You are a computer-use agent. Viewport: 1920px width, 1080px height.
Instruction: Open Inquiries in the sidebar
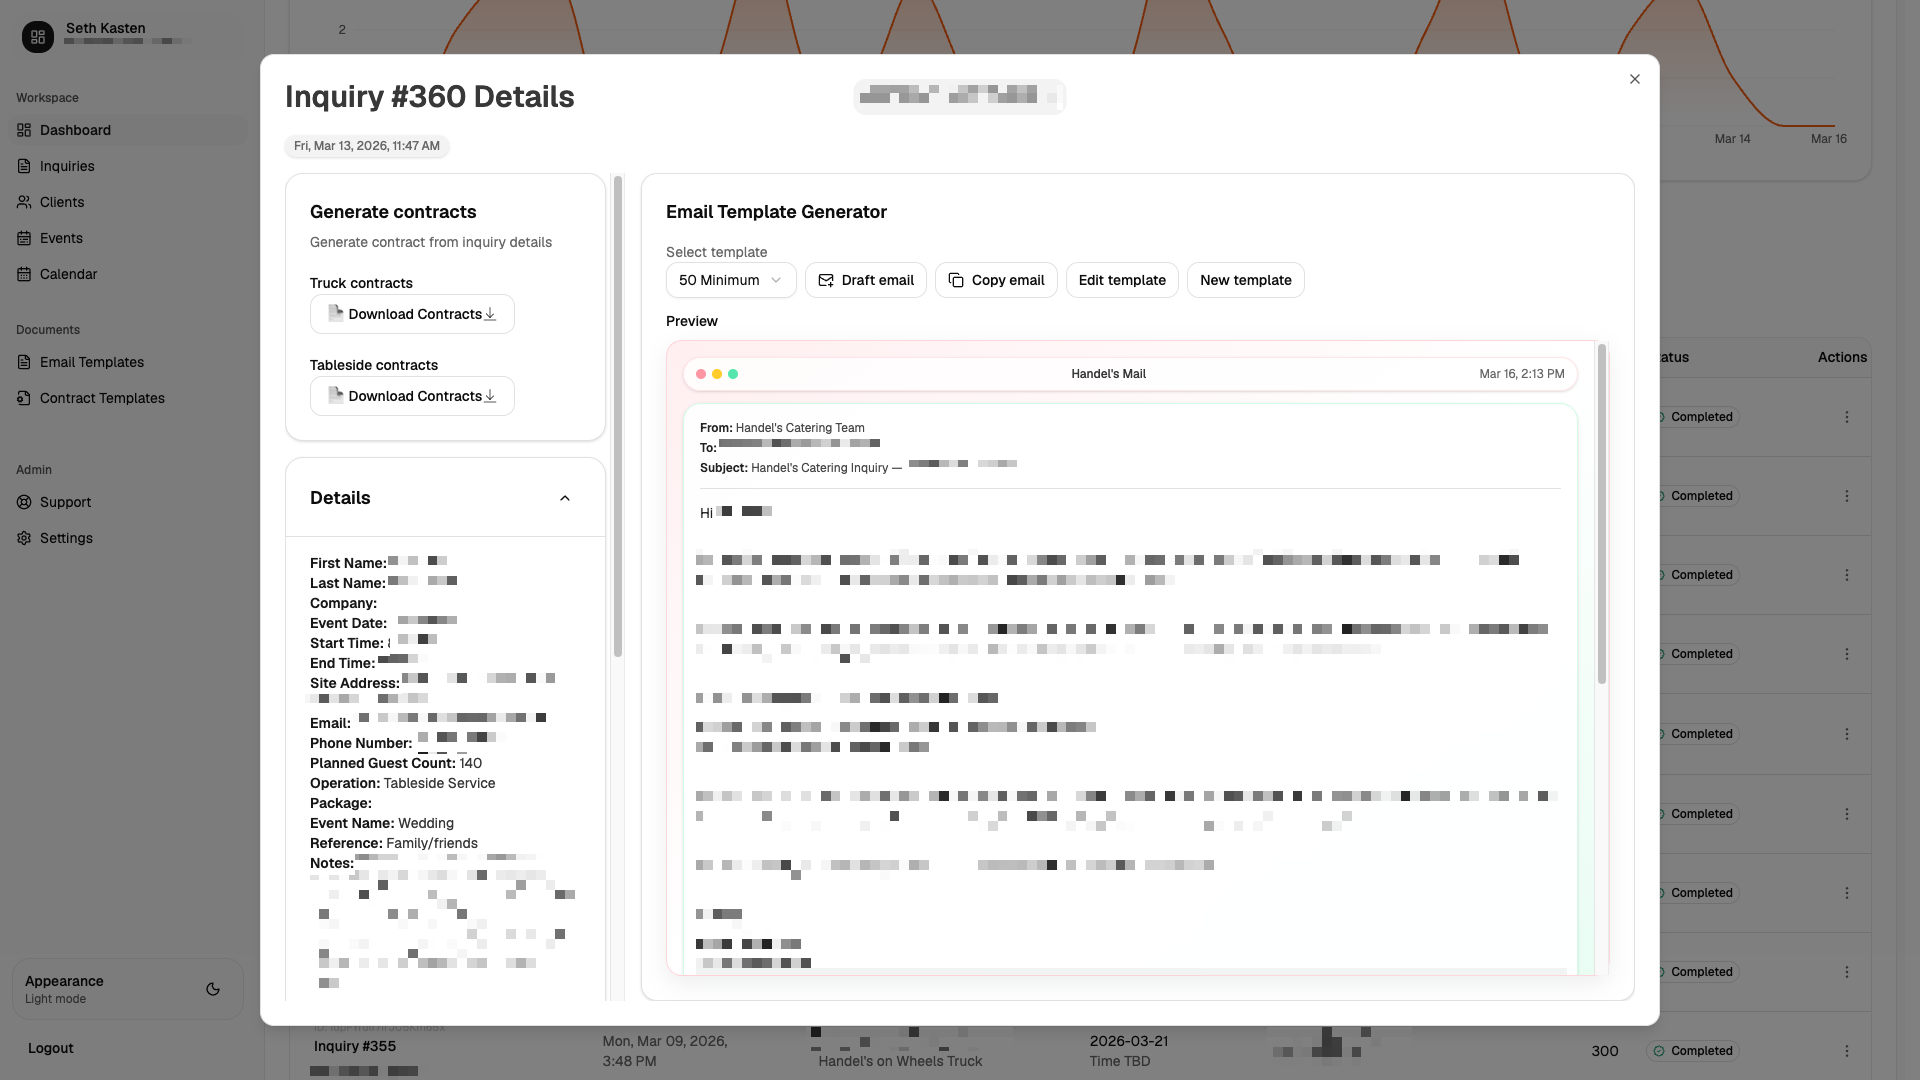pos(67,166)
